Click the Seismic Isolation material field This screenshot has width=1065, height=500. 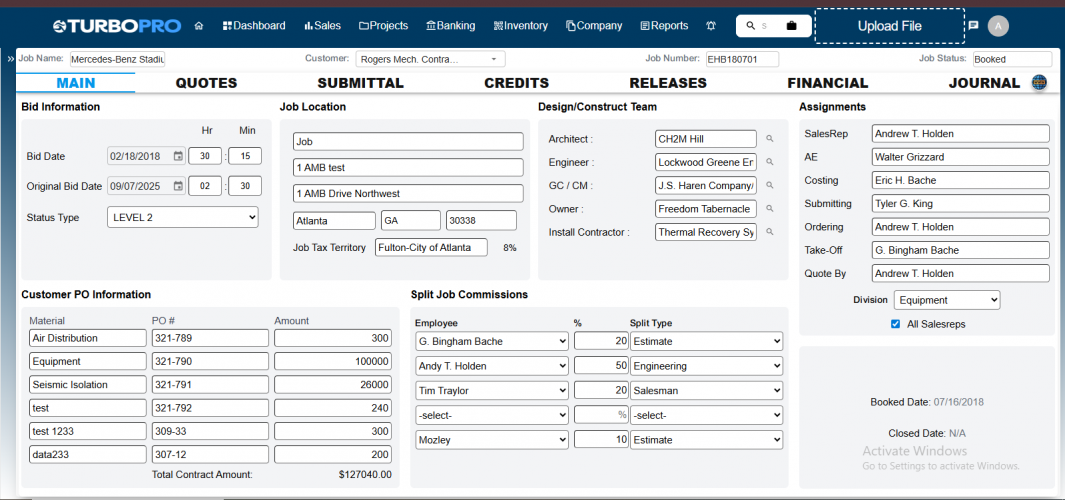(88, 385)
